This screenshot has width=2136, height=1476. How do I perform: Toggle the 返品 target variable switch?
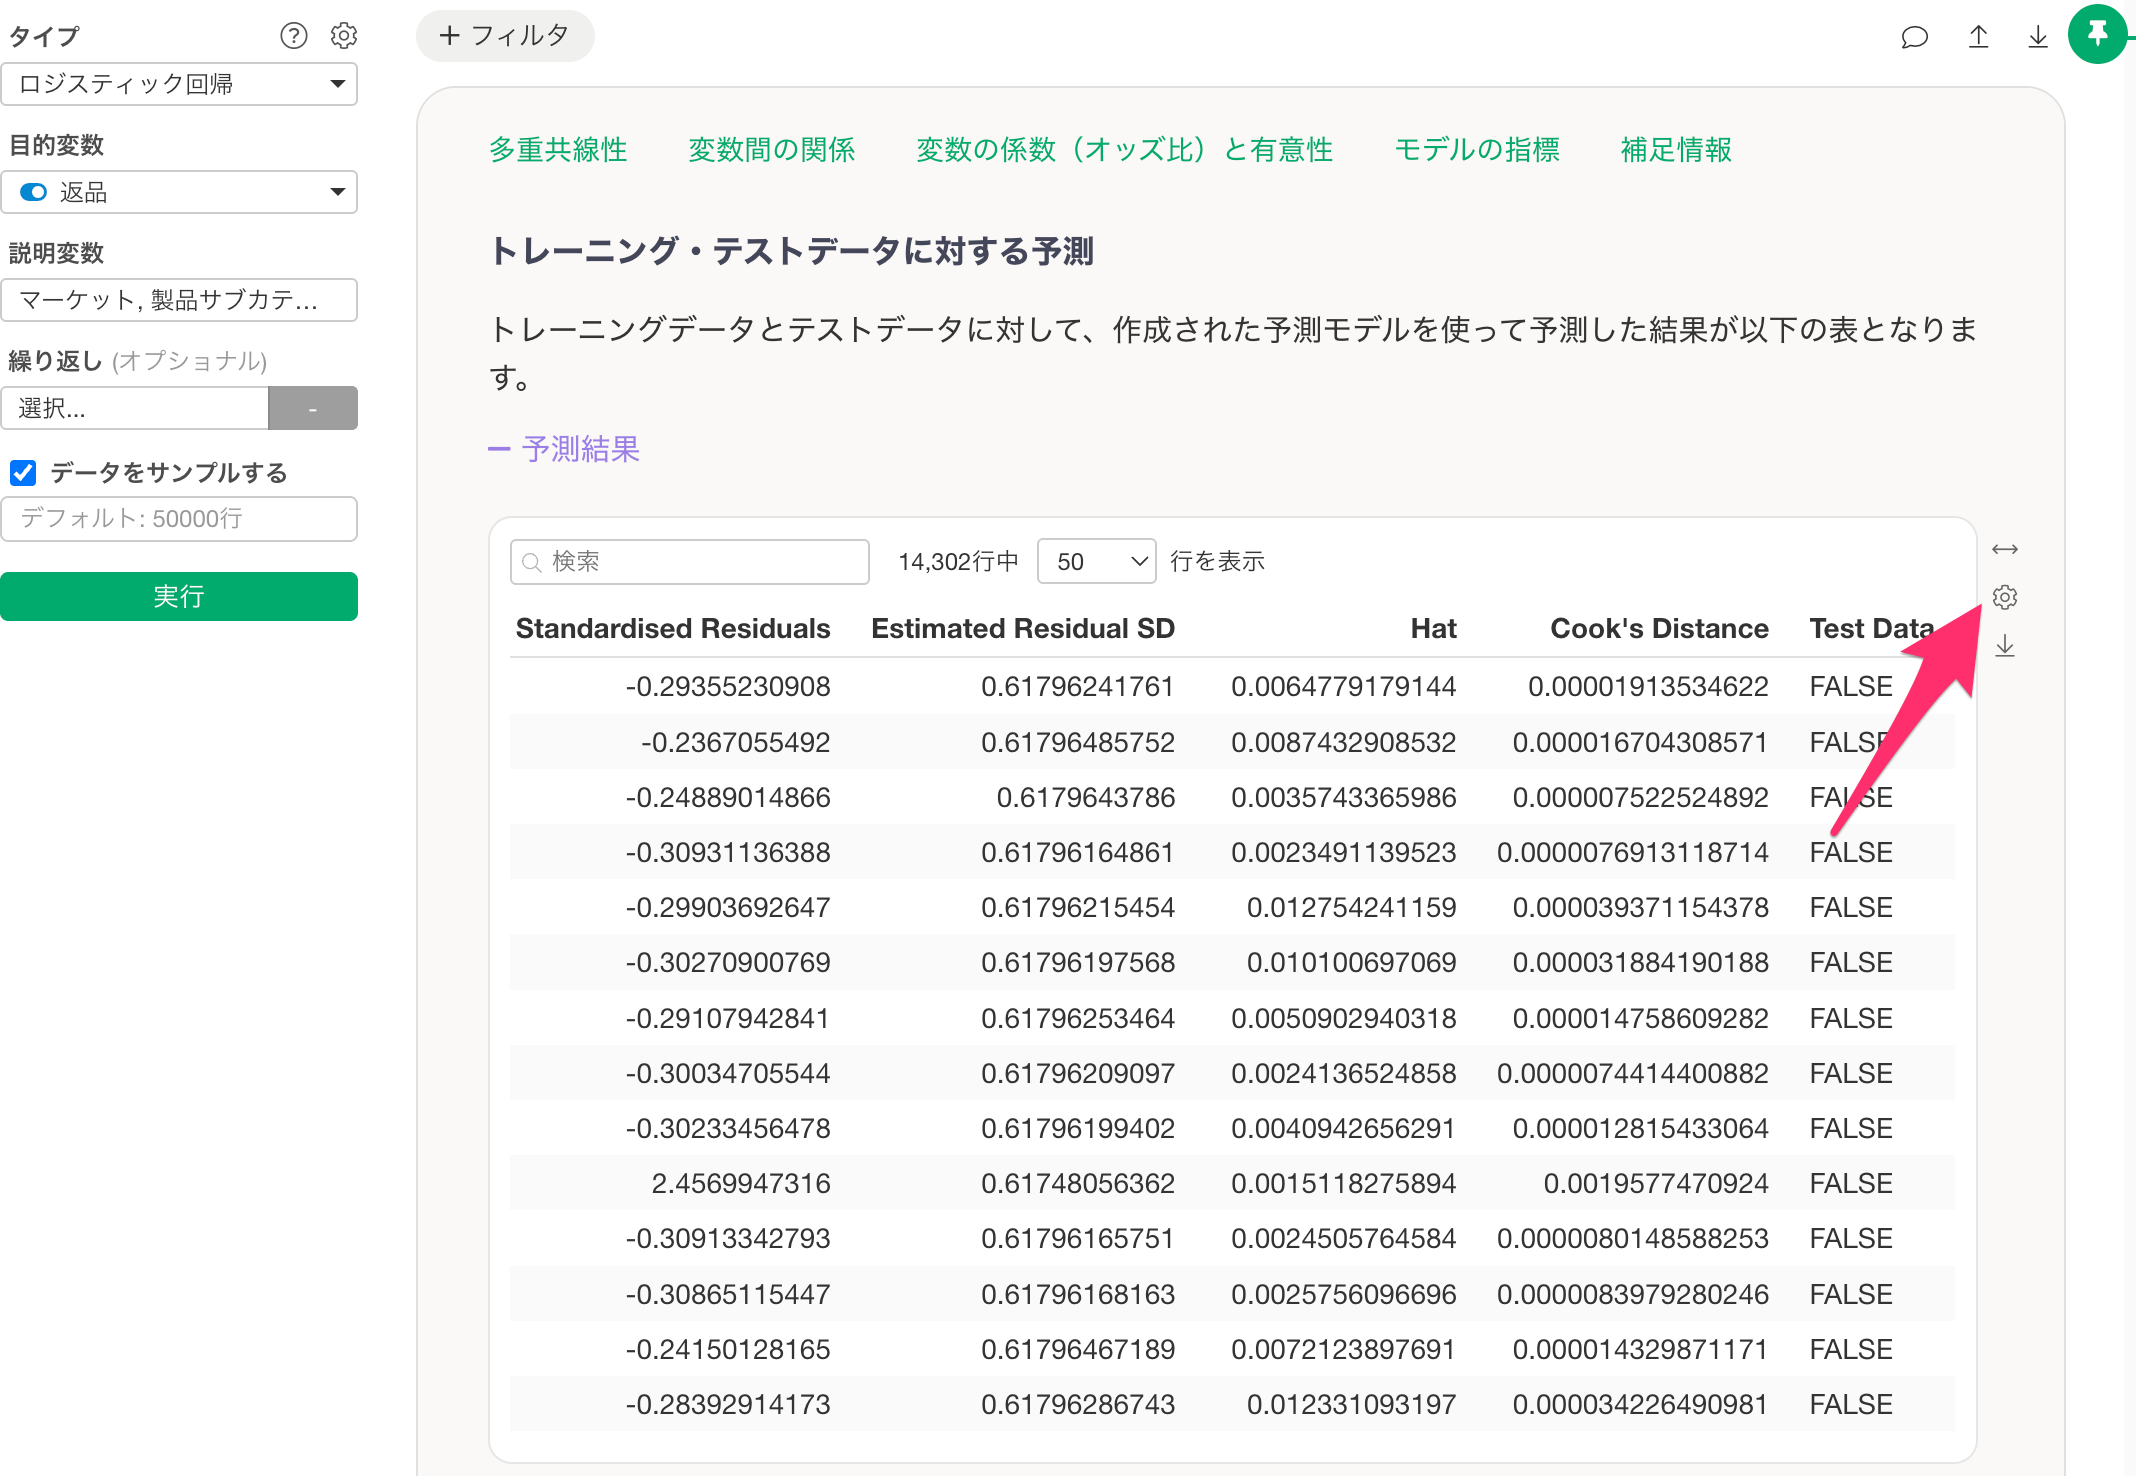pyautogui.click(x=33, y=192)
